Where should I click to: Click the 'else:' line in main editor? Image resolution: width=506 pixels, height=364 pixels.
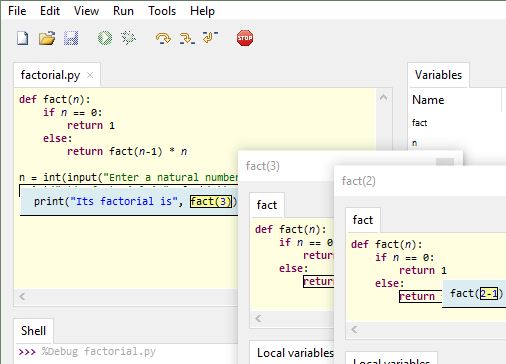57,138
